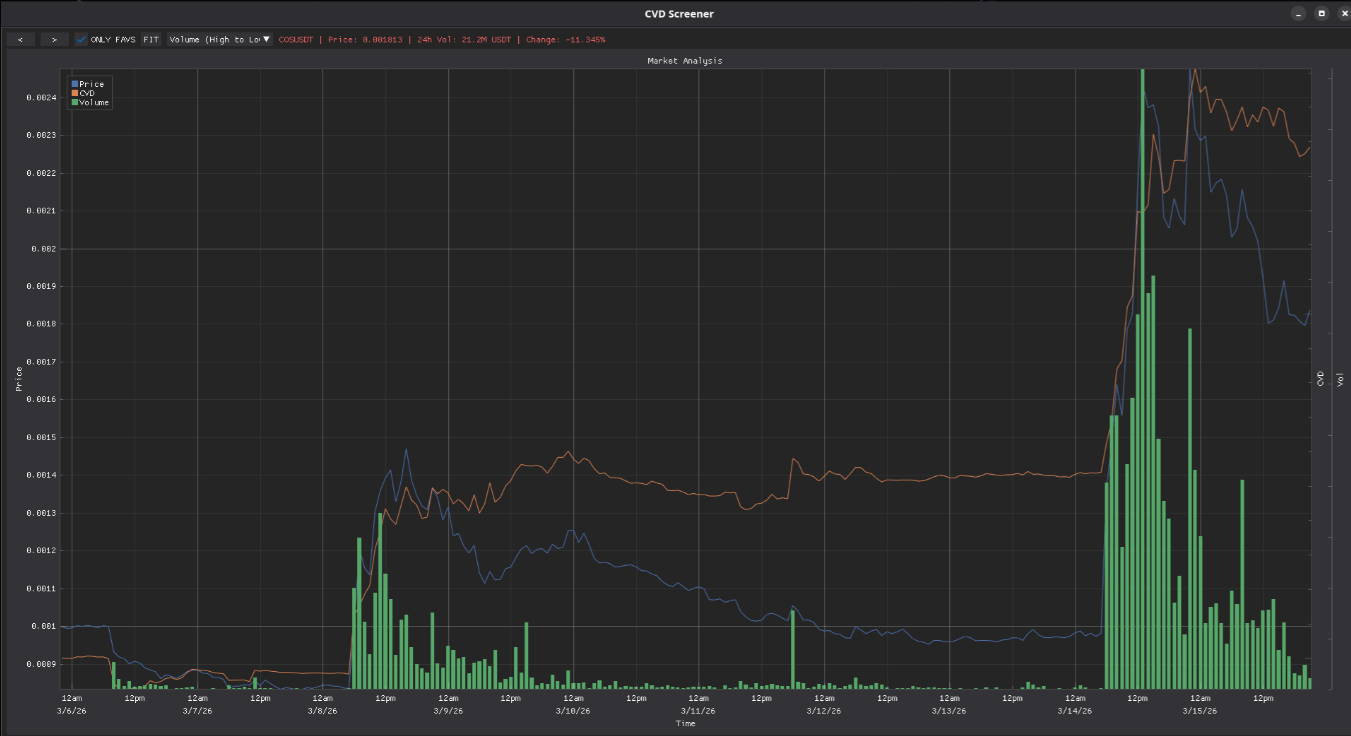Click the CVD label on right axis
The image size is (1351, 736).
point(1320,378)
